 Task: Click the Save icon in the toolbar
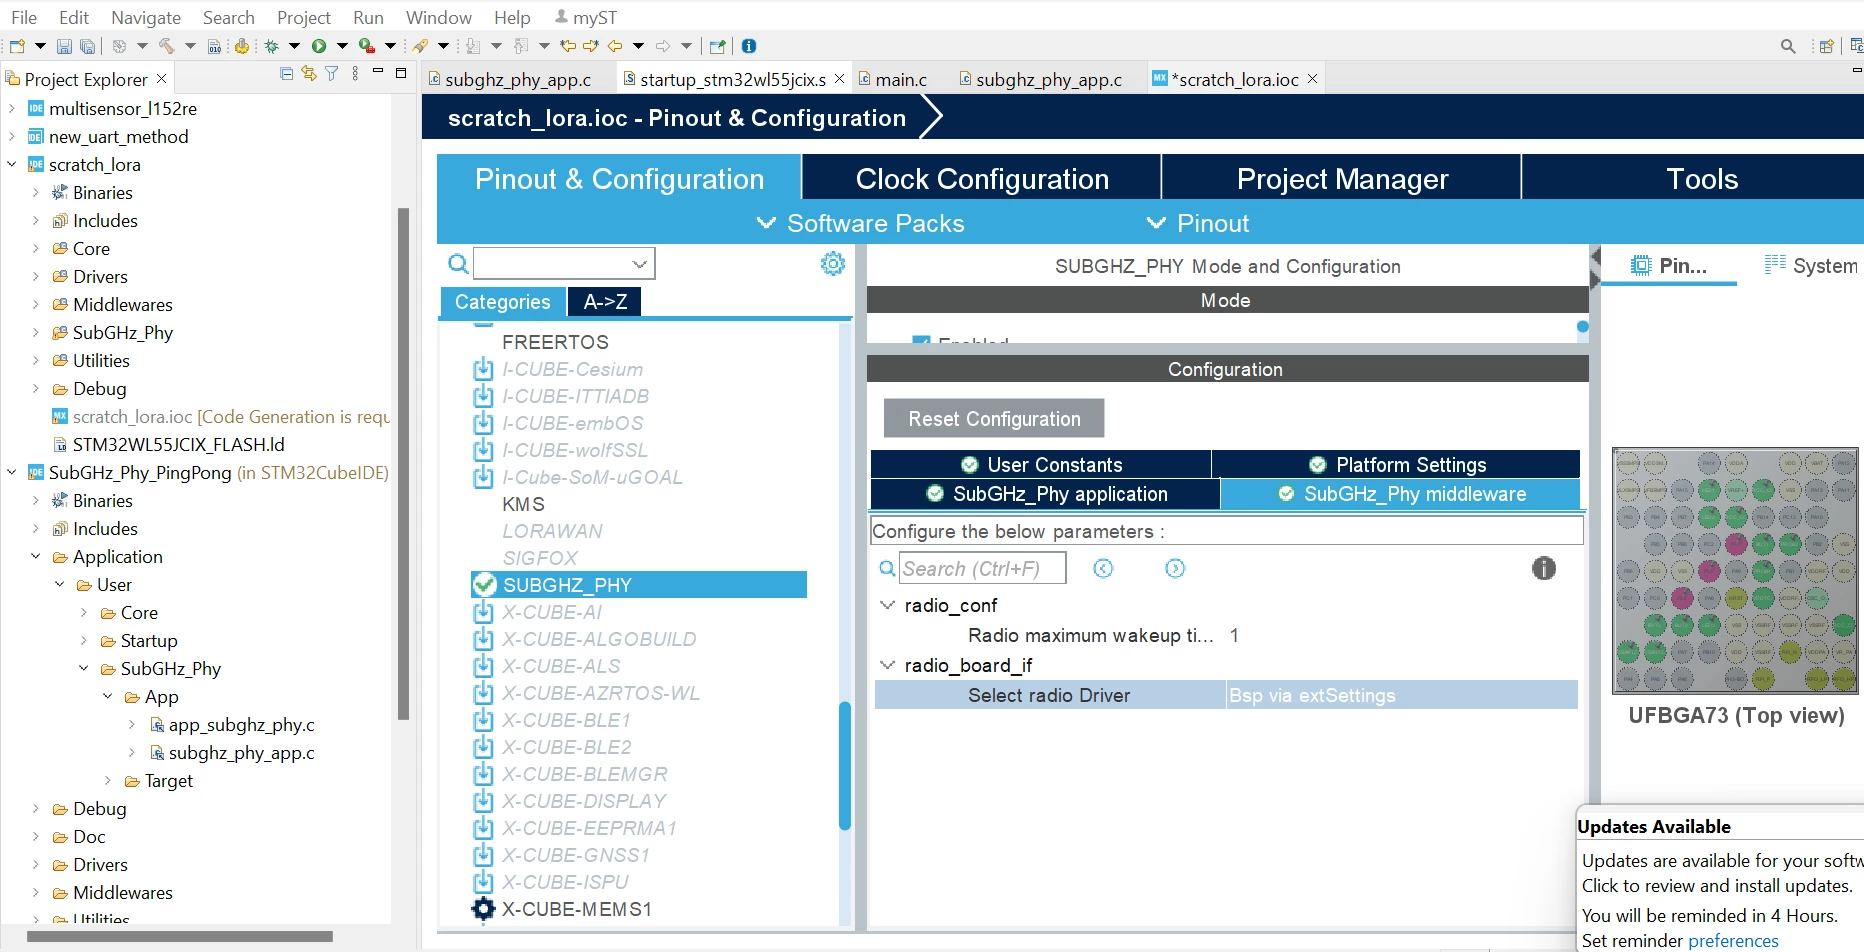click(64, 46)
